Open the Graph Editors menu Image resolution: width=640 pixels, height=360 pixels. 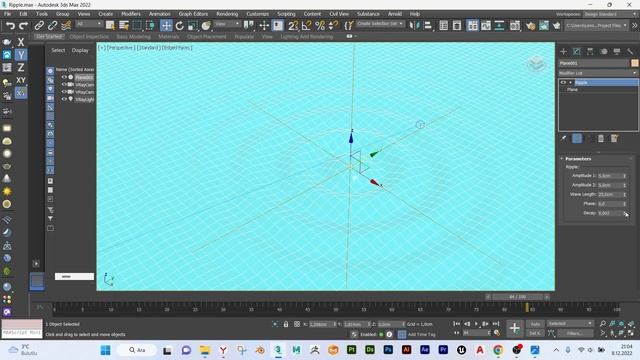pyautogui.click(x=193, y=14)
